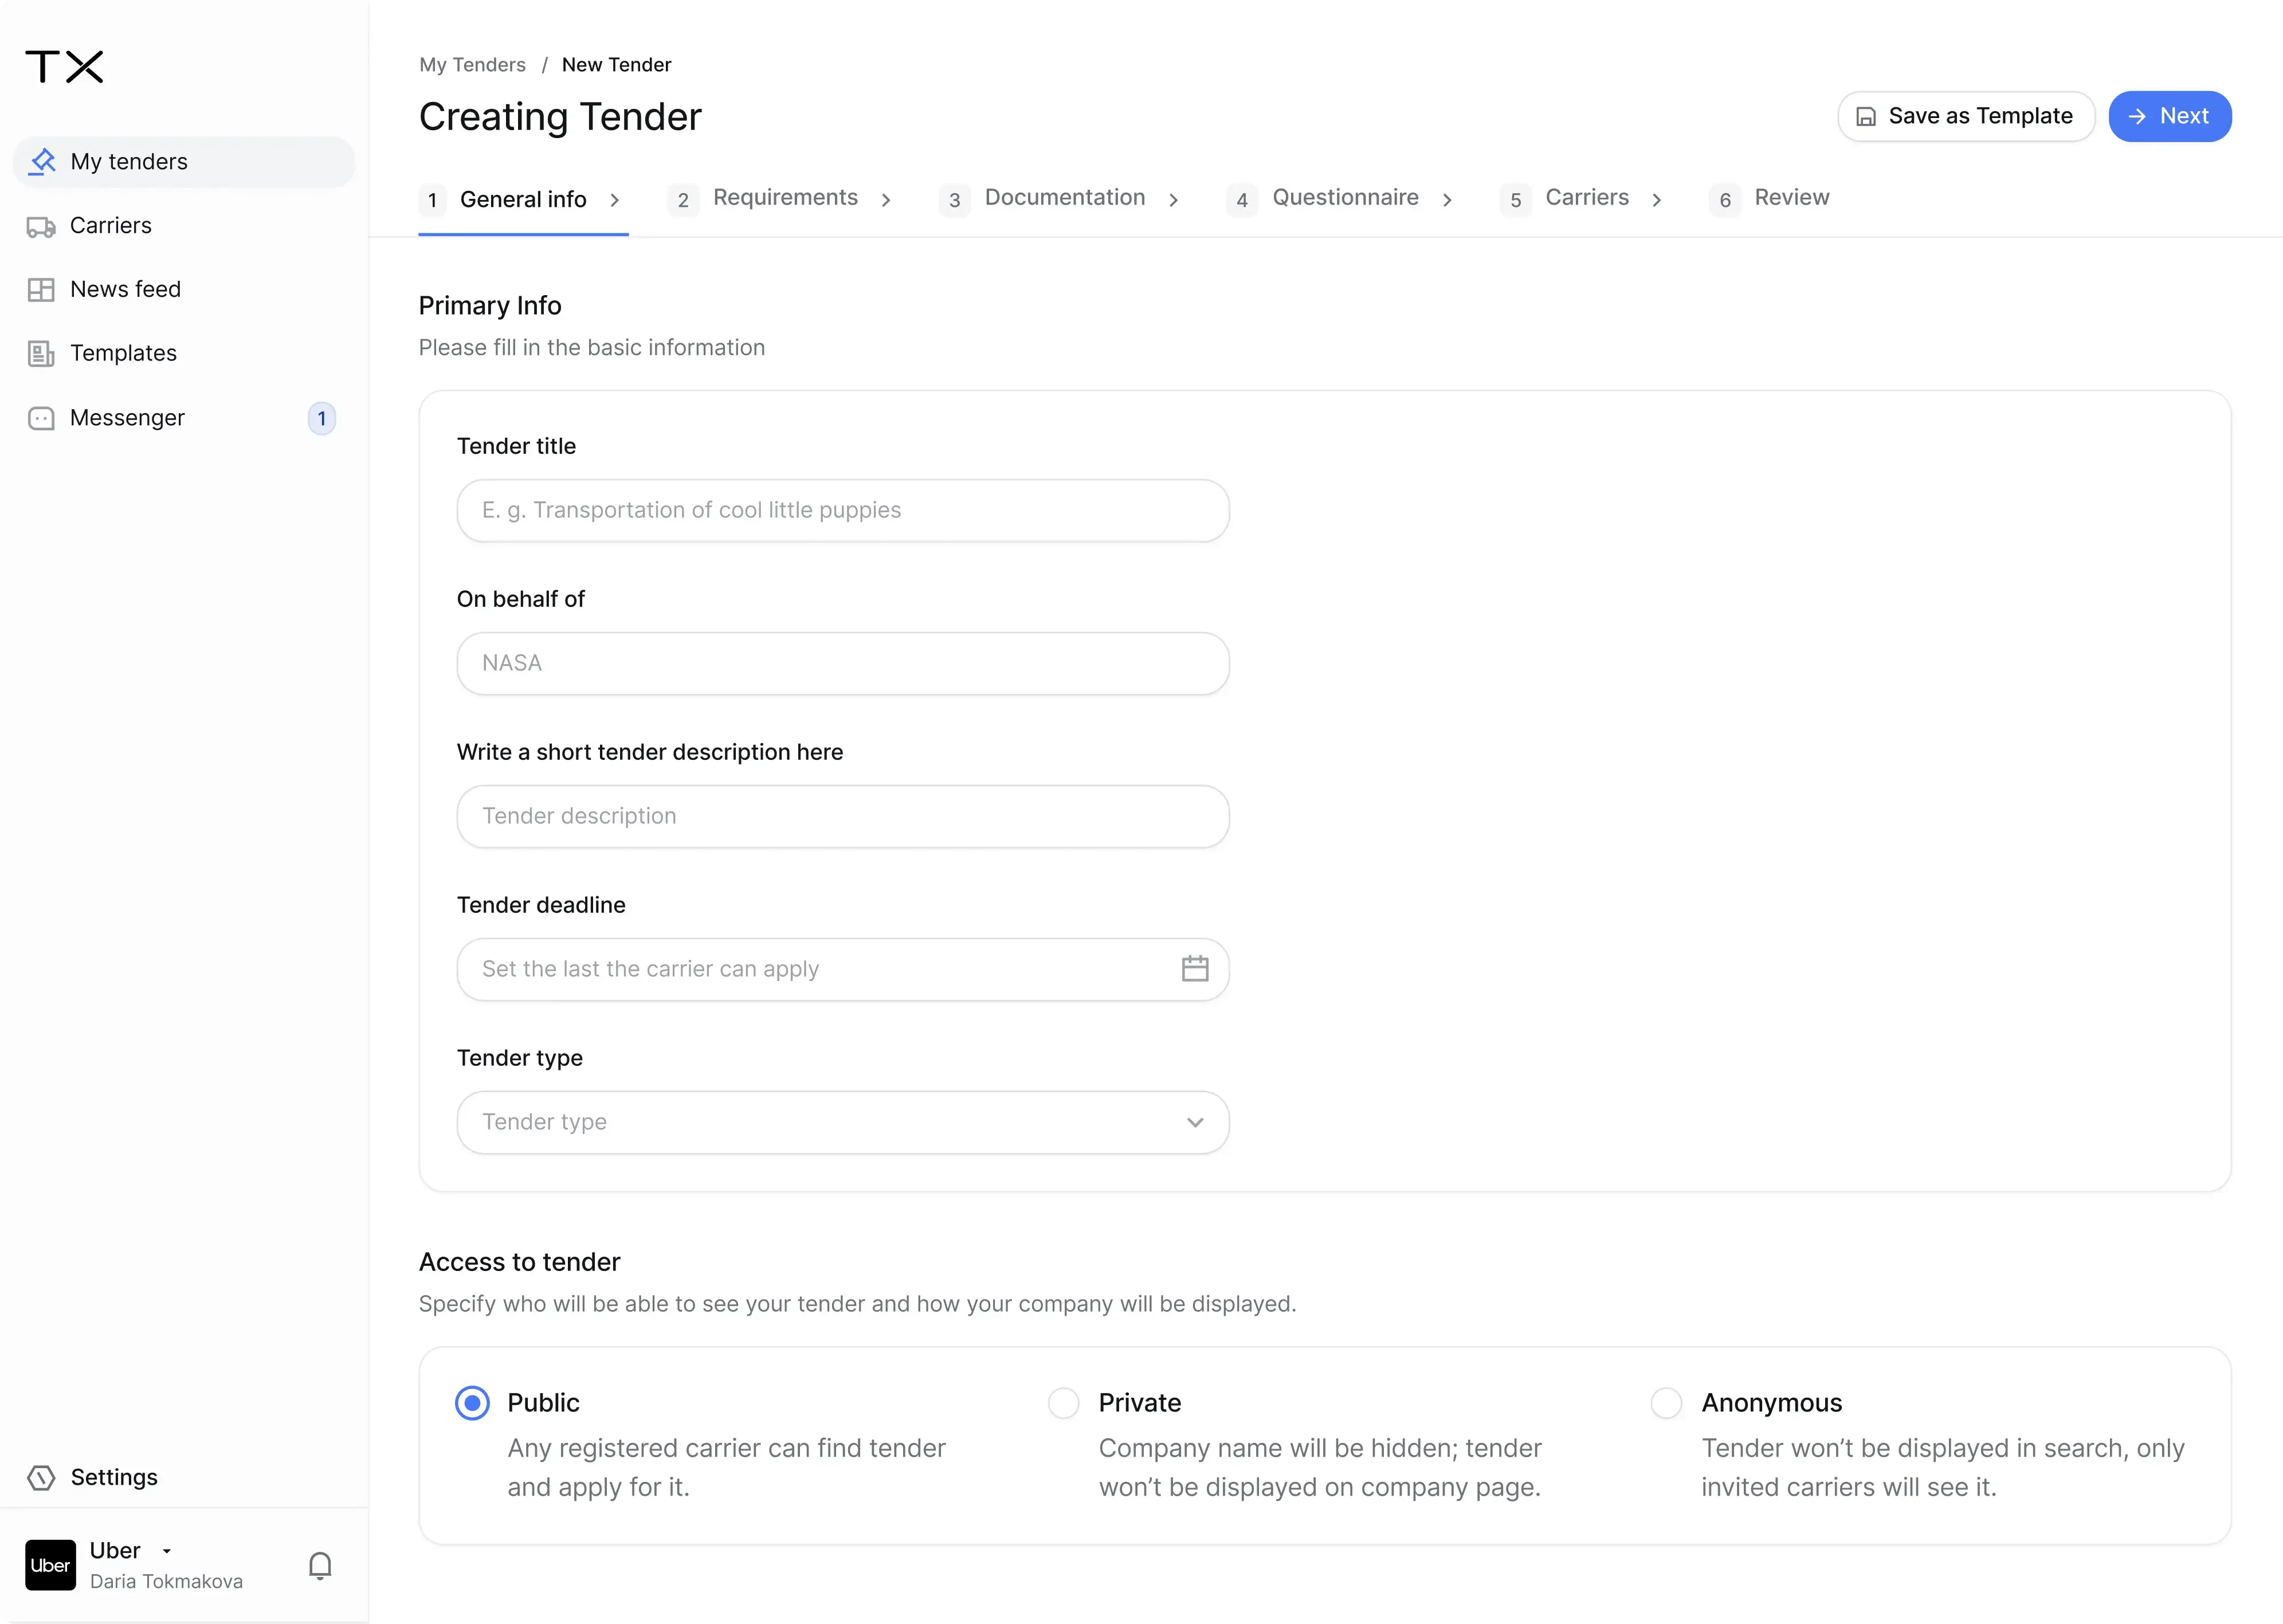Open the Uber account switcher arrow
This screenshot has width=2283, height=1624.
click(x=167, y=1551)
